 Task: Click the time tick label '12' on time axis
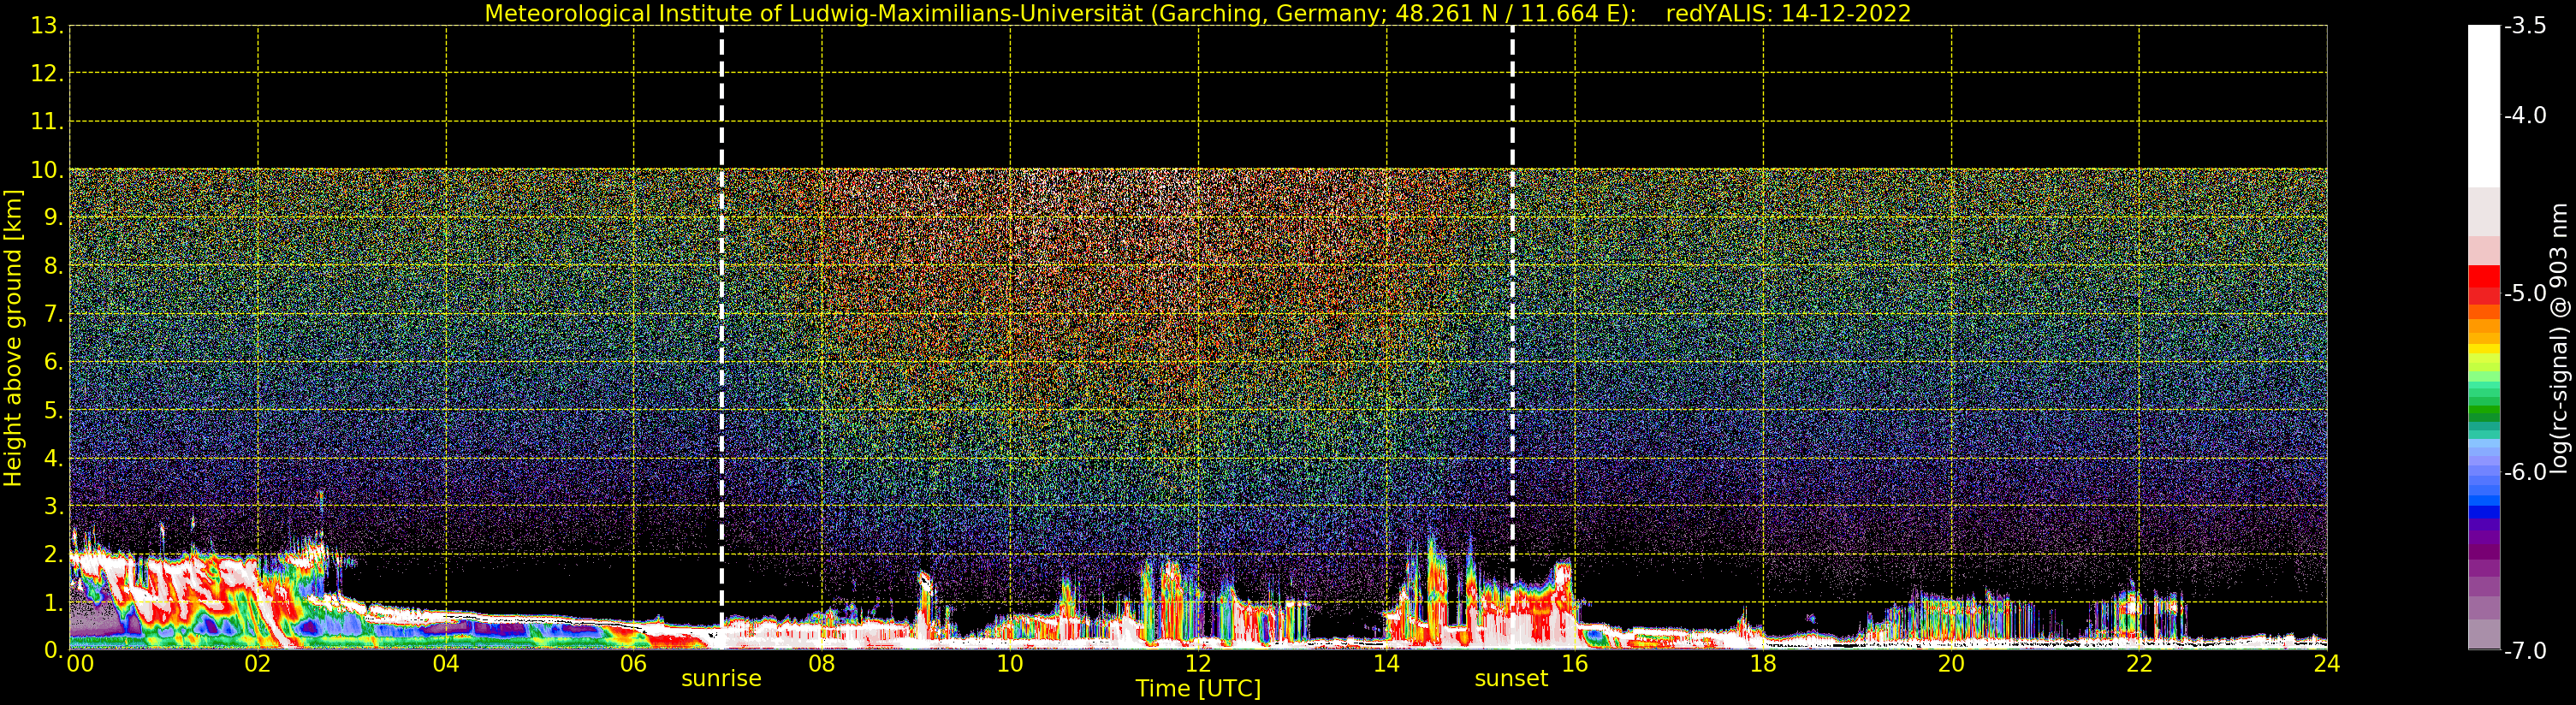click(x=1198, y=664)
